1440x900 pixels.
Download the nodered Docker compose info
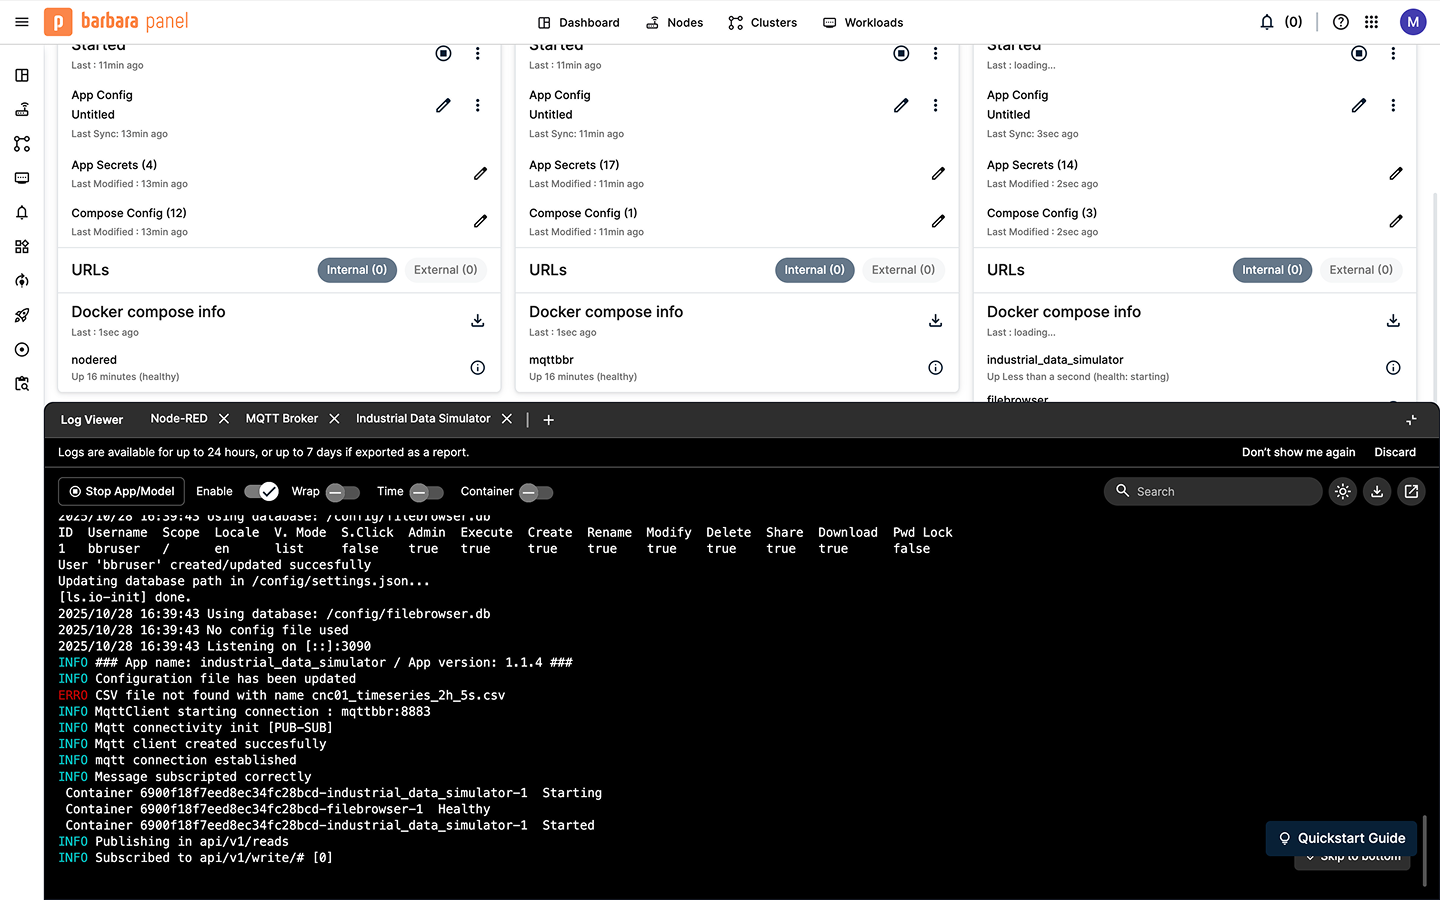click(478, 321)
